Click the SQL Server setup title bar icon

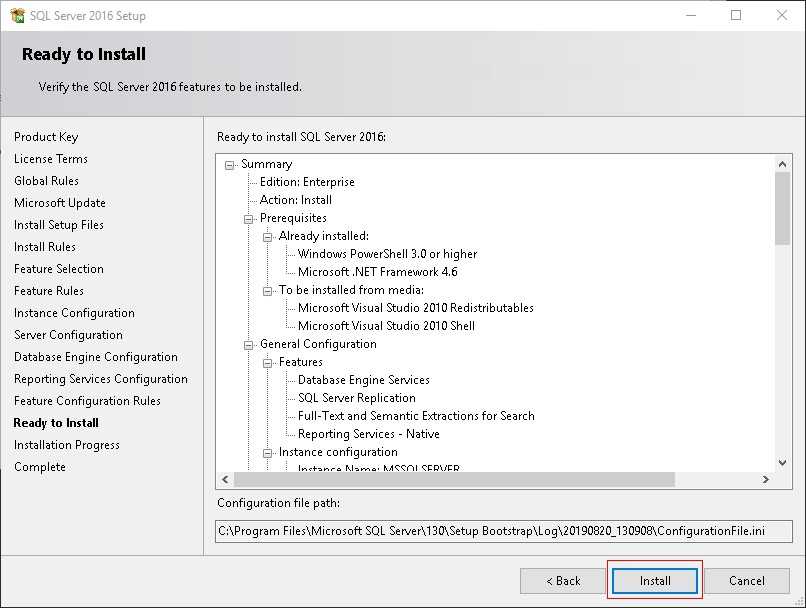[17, 15]
